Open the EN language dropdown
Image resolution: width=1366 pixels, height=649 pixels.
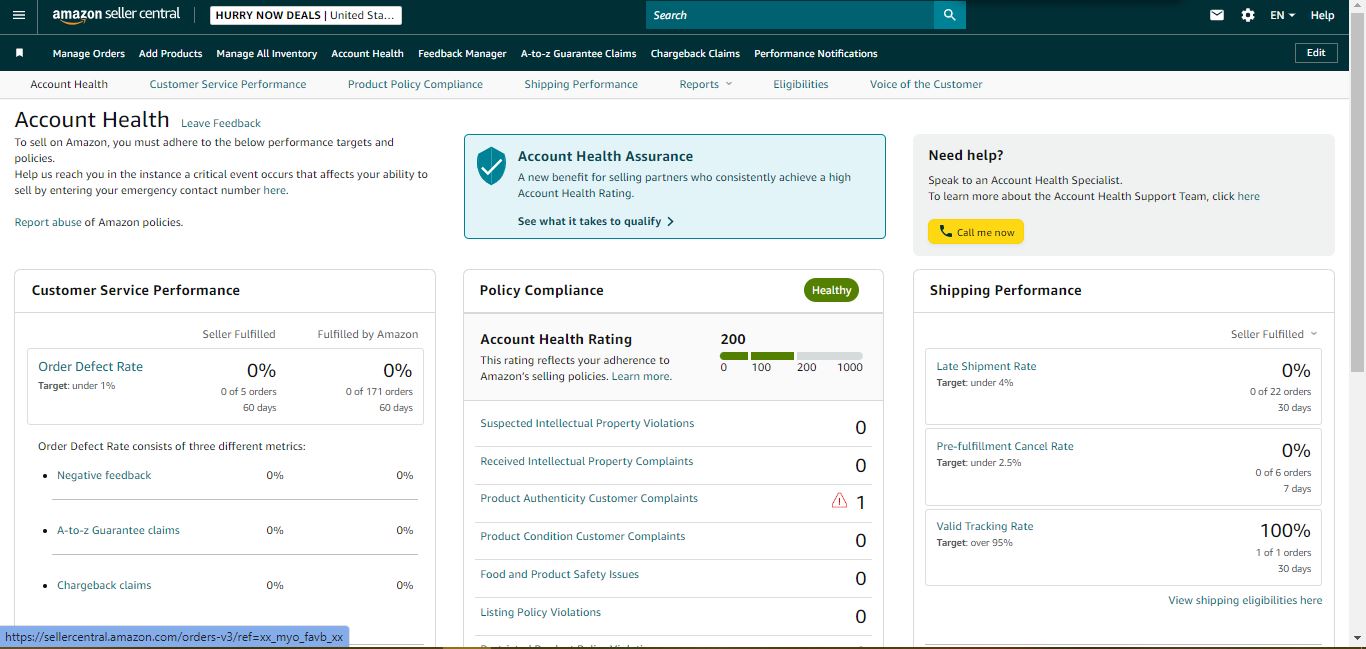(1282, 15)
